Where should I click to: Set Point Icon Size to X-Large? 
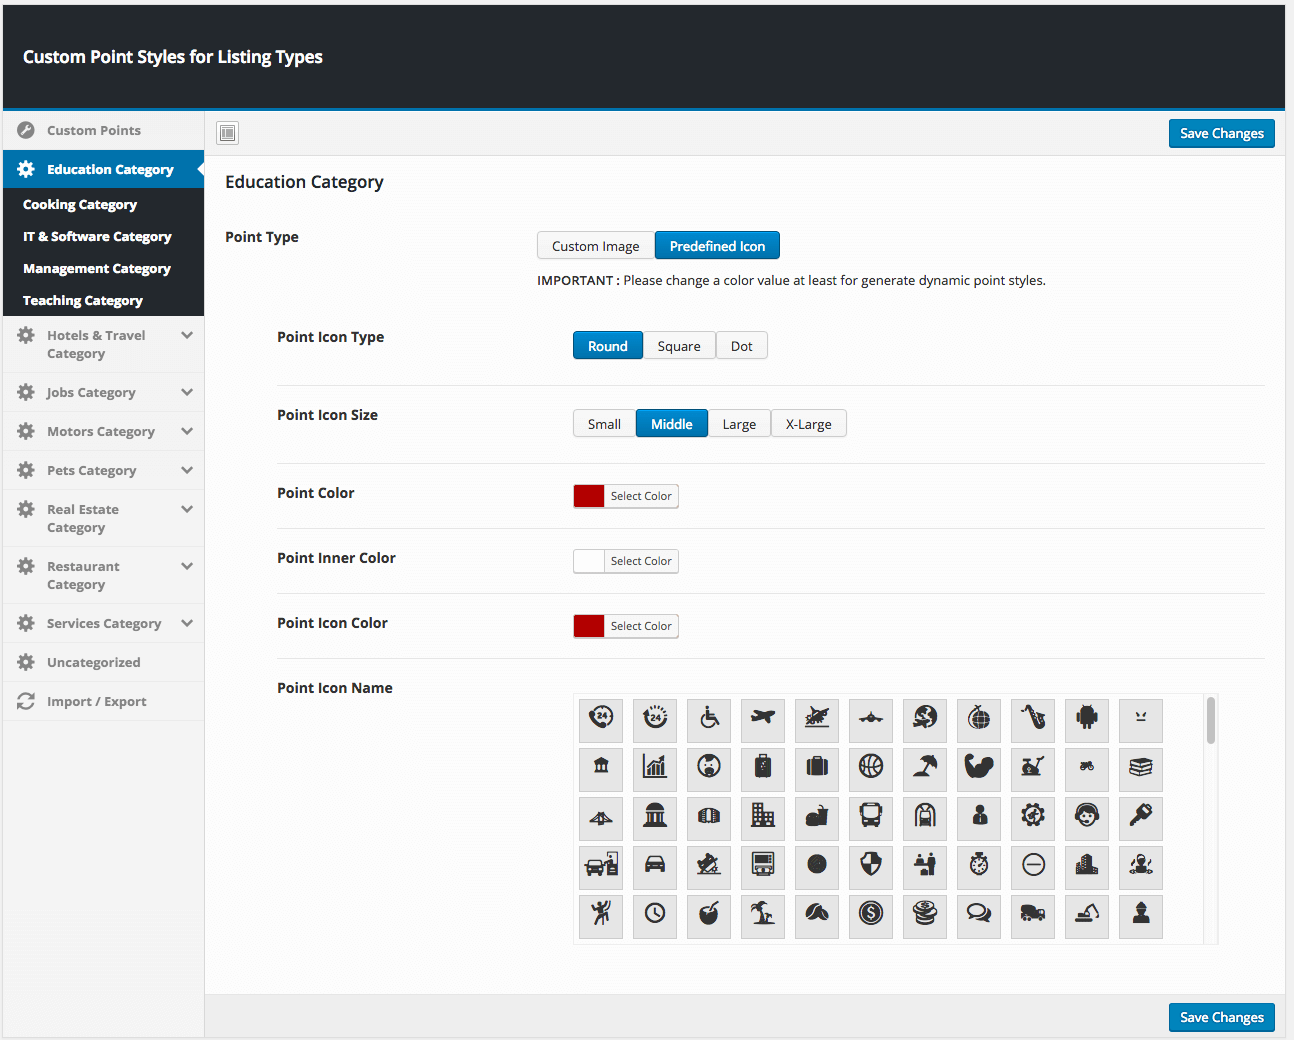pyautogui.click(x=808, y=424)
